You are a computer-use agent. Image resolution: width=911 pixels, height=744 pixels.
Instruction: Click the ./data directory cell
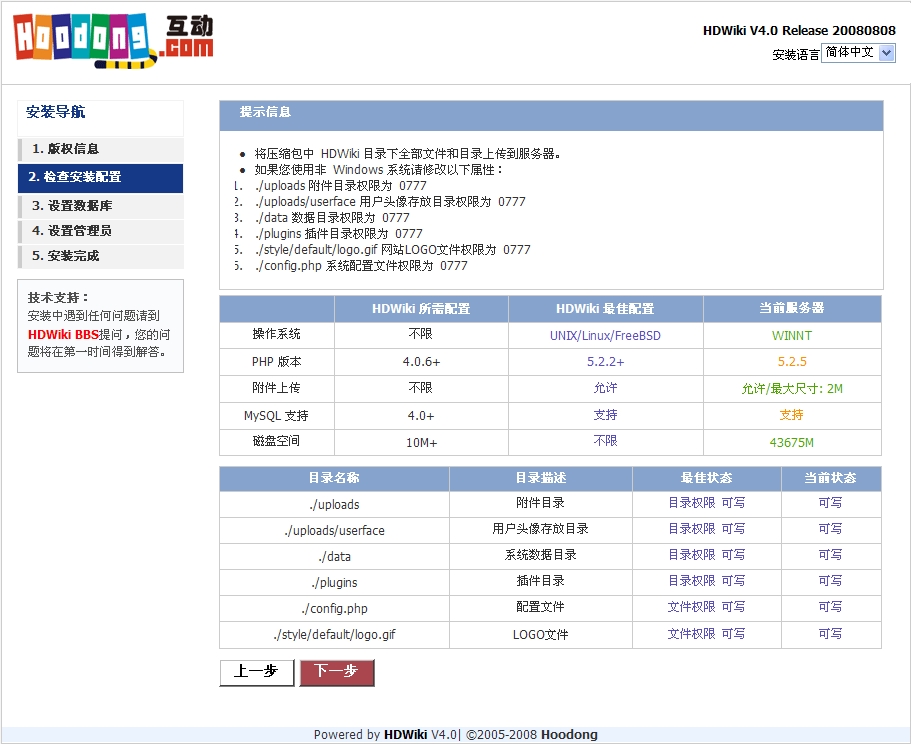click(x=334, y=557)
